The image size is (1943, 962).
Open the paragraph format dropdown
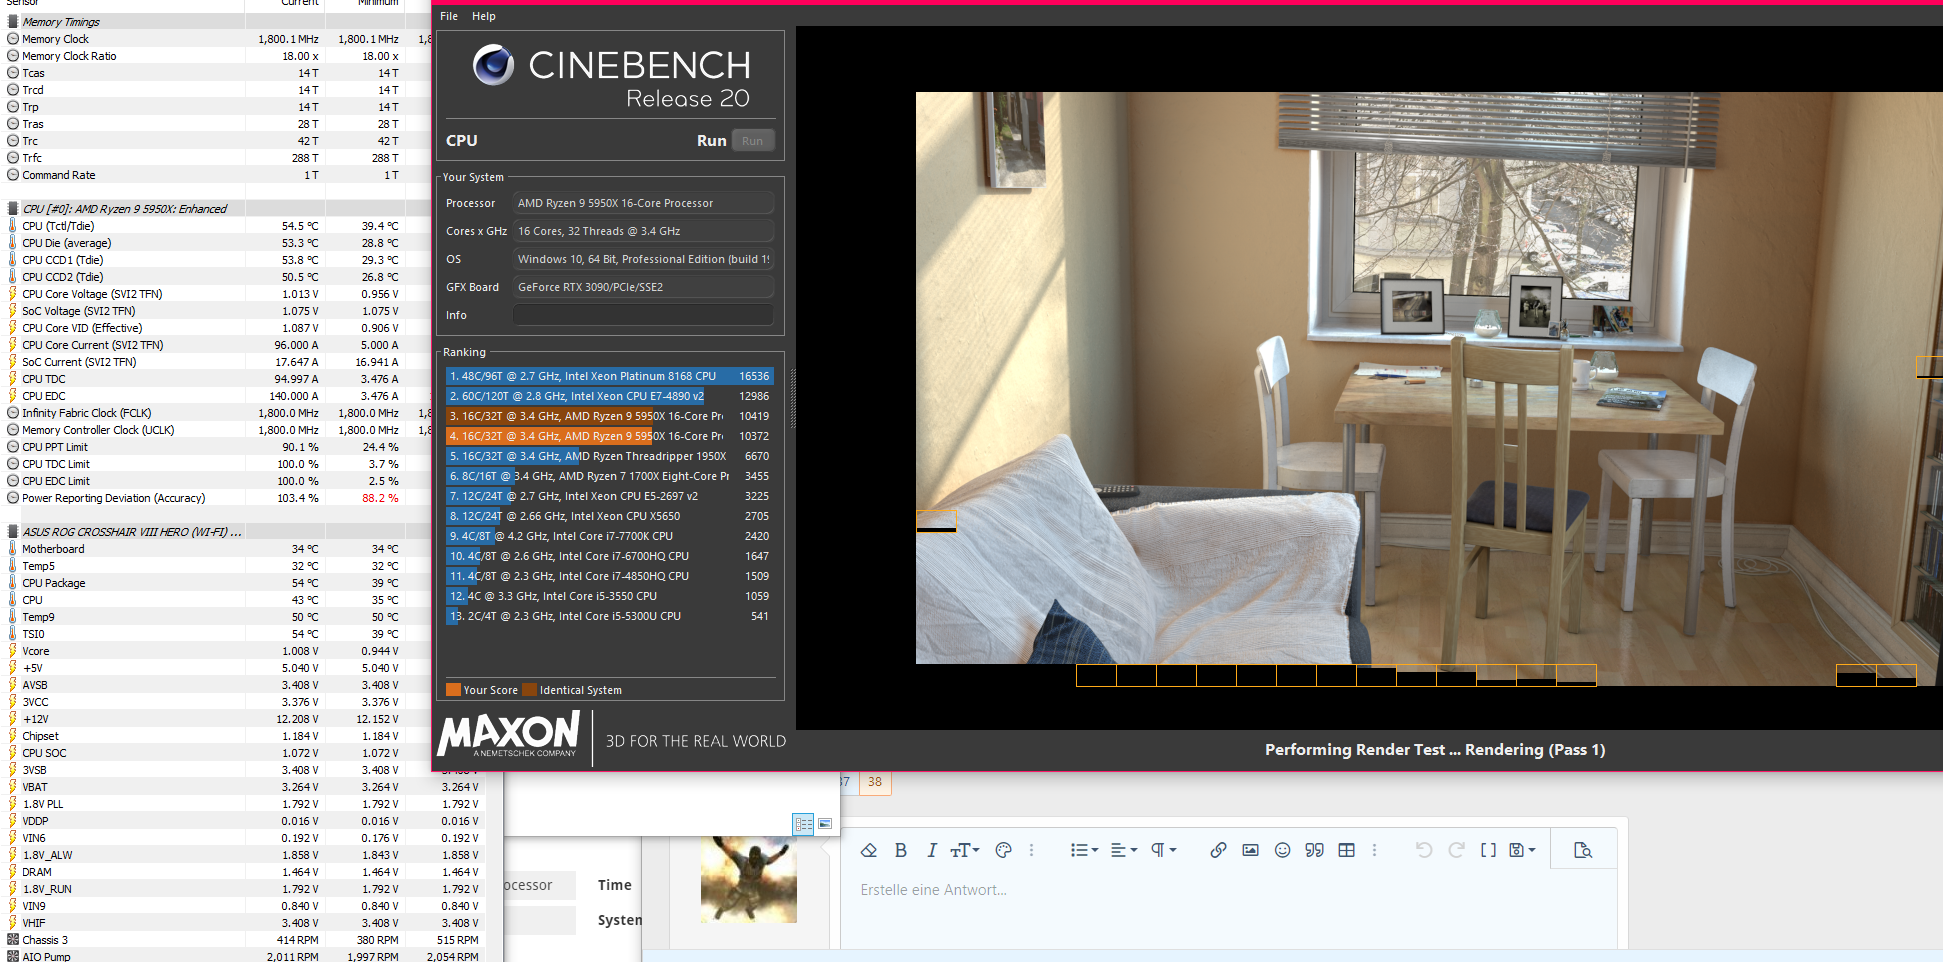coord(1163,850)
